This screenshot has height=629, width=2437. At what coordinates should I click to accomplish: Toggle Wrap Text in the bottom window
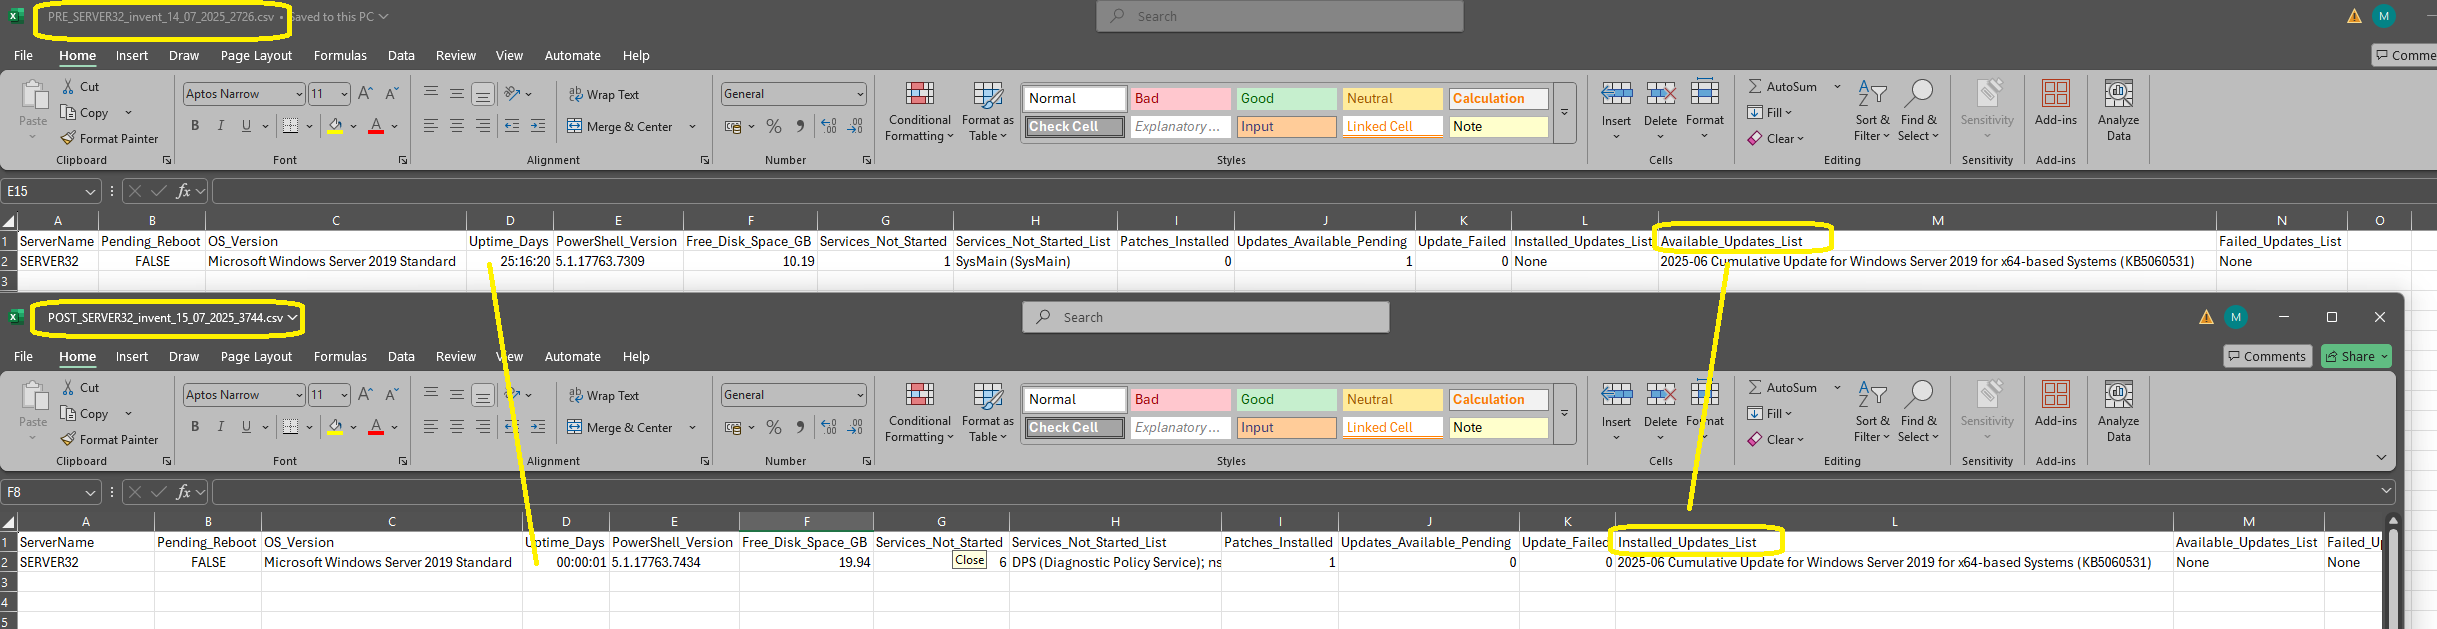(603, 396)
